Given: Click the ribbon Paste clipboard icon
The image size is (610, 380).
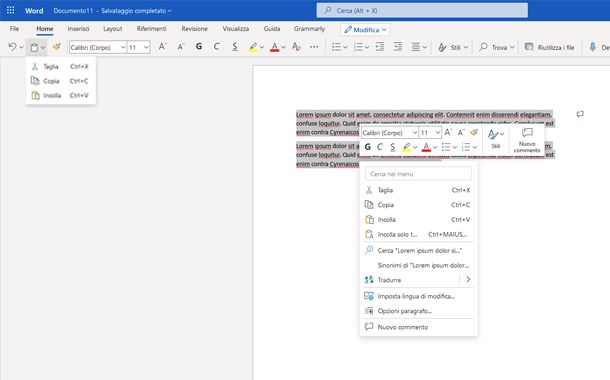Looking at the screenshot, I should (34, 47).
